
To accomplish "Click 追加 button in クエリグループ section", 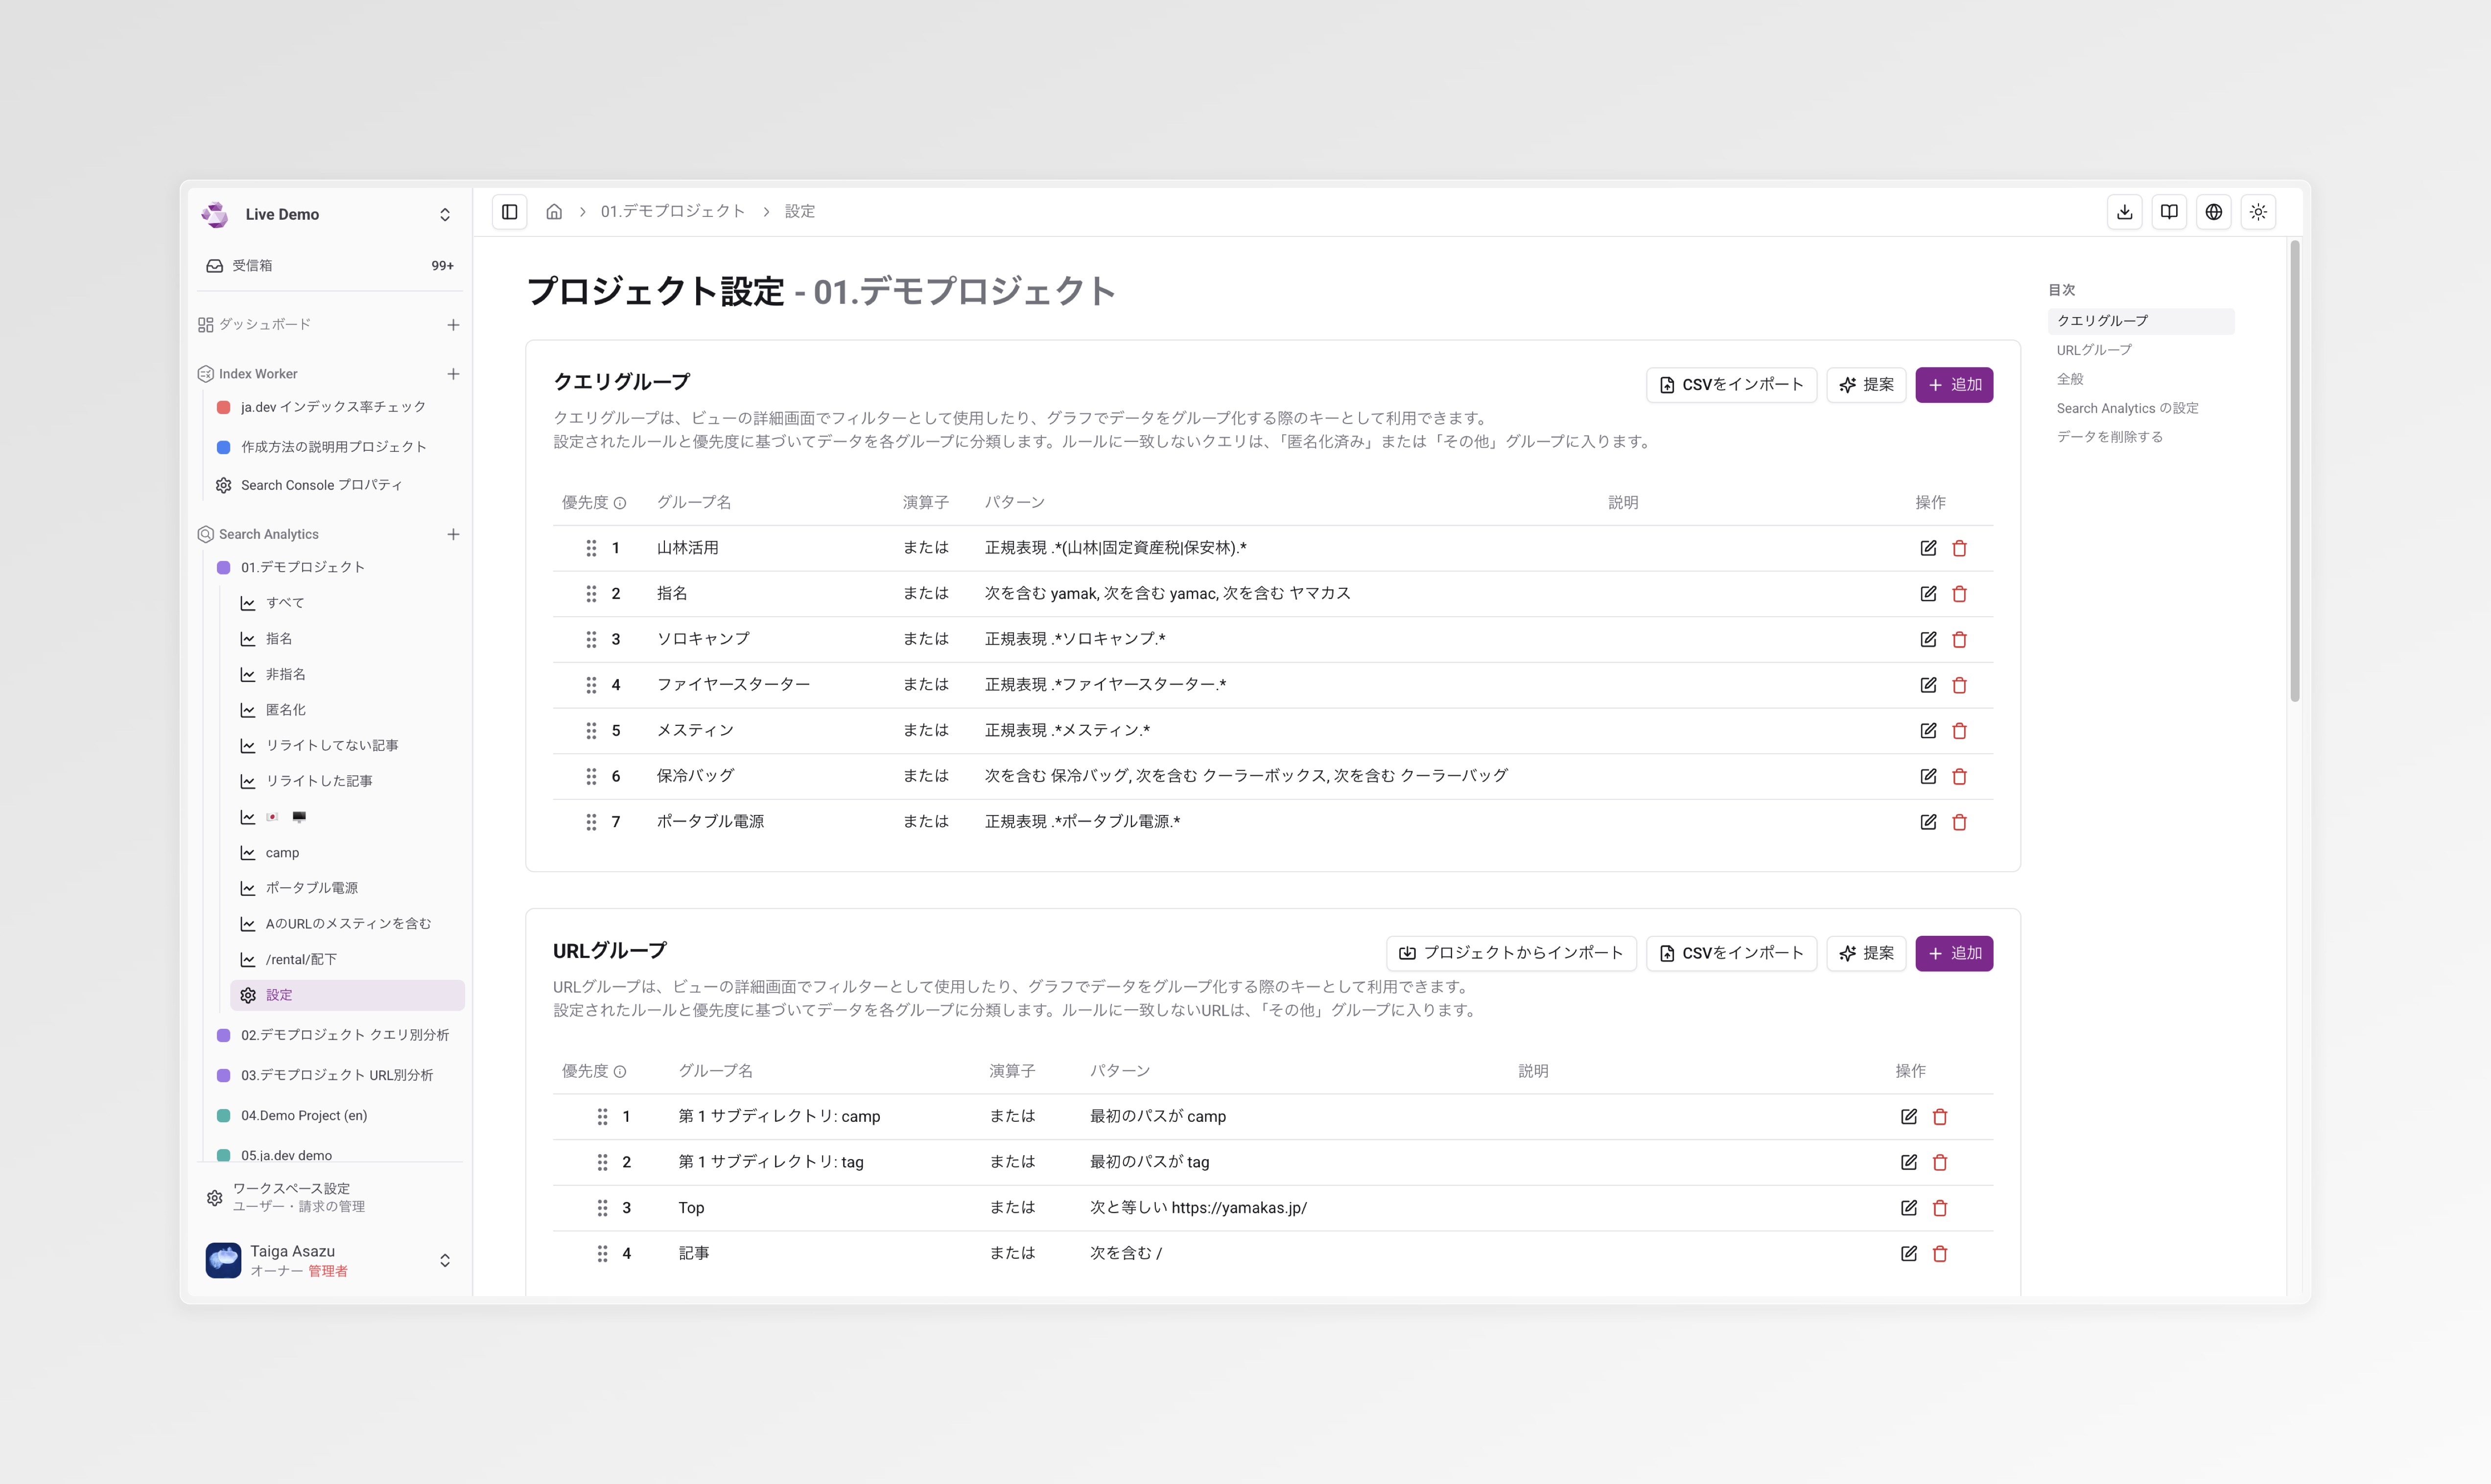I will pyautogui.click(x=1953, y=385).
